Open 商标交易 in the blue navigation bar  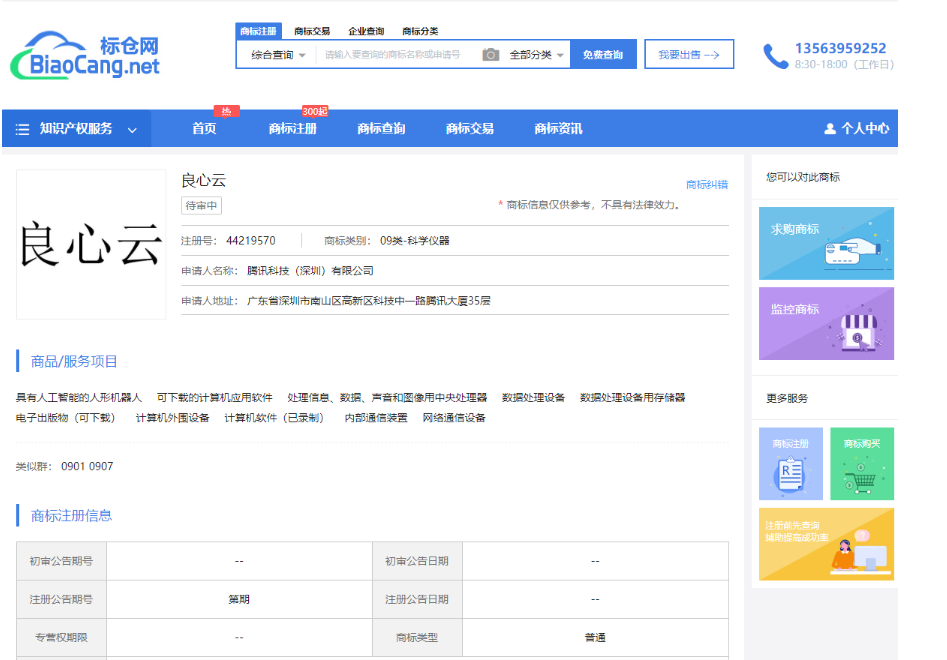[x=470, y=129]
